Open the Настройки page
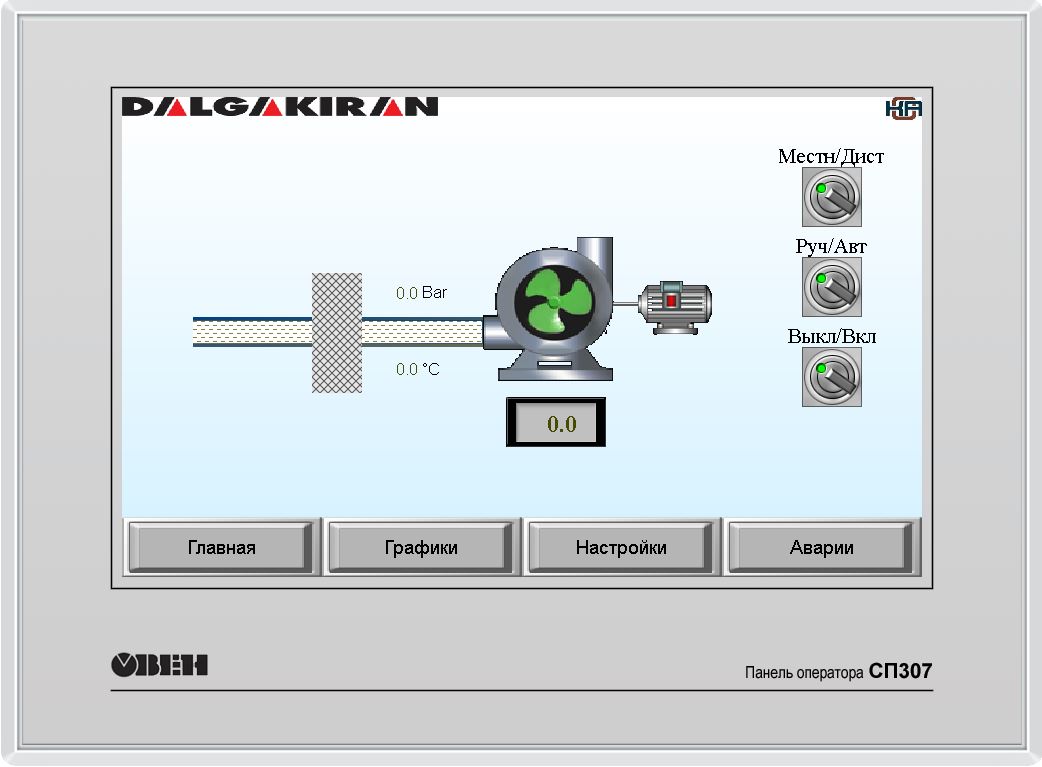 point(621,547)
